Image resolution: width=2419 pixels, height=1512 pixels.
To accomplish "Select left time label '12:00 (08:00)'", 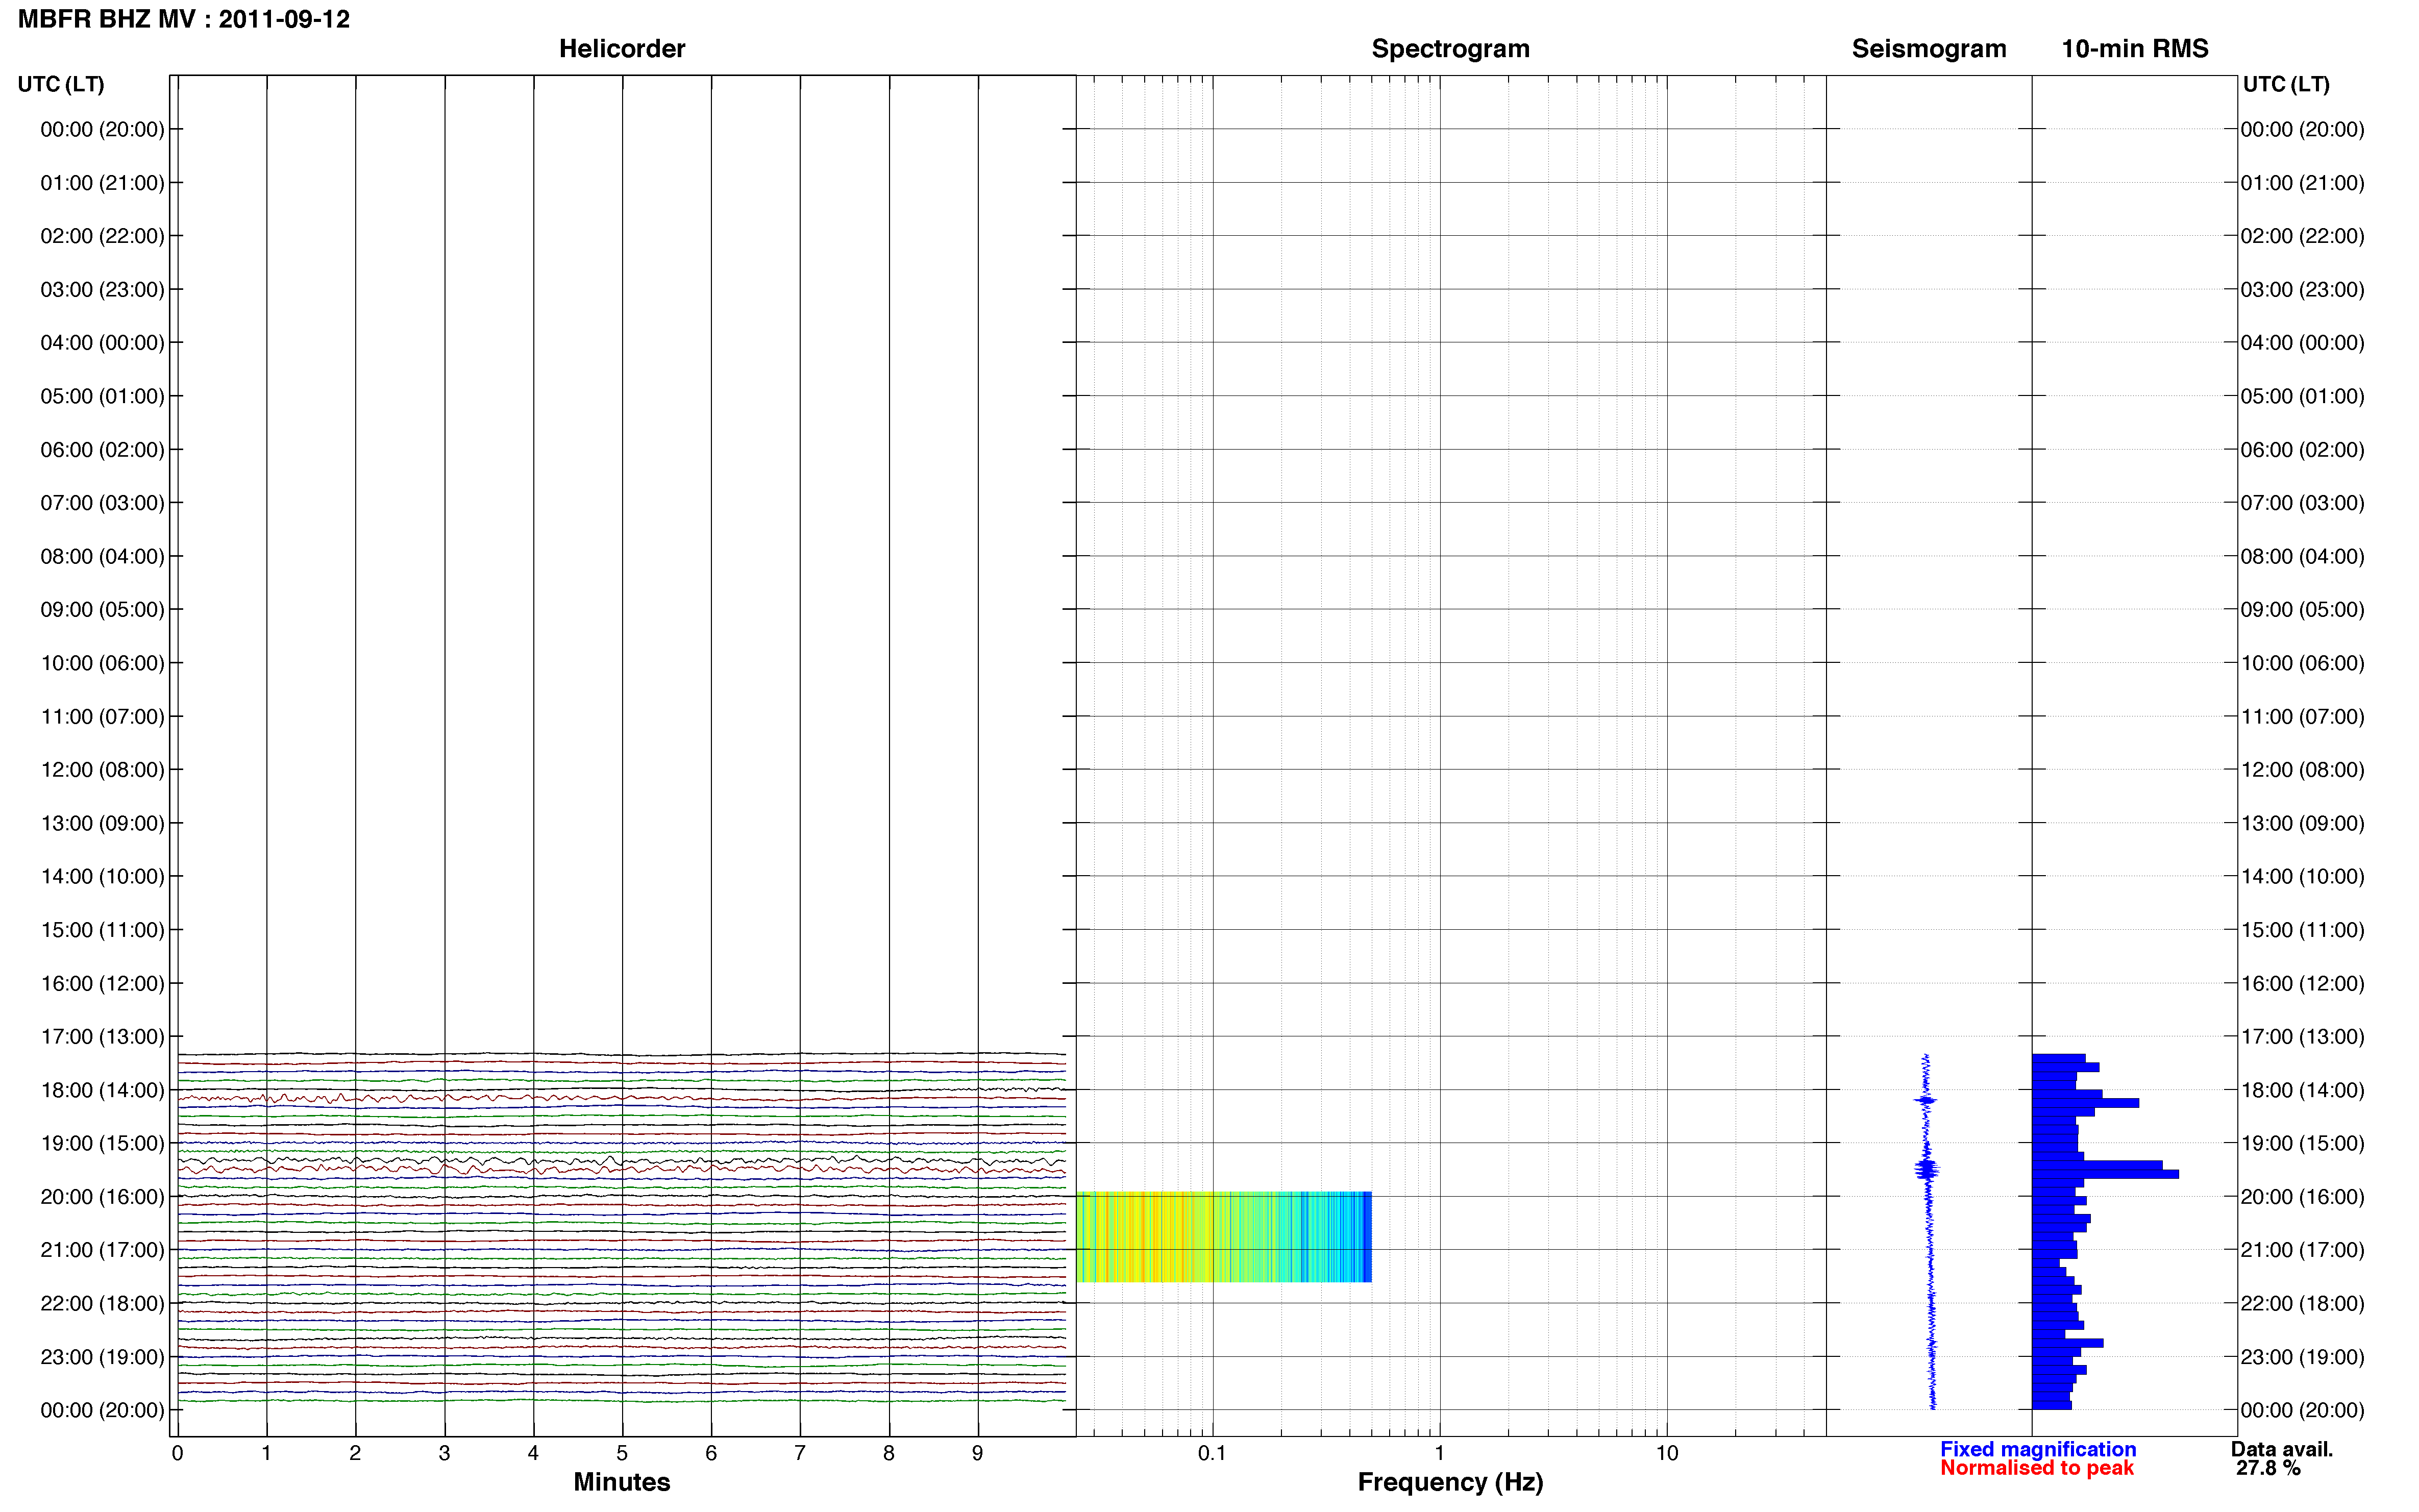I will coord(102,770).
